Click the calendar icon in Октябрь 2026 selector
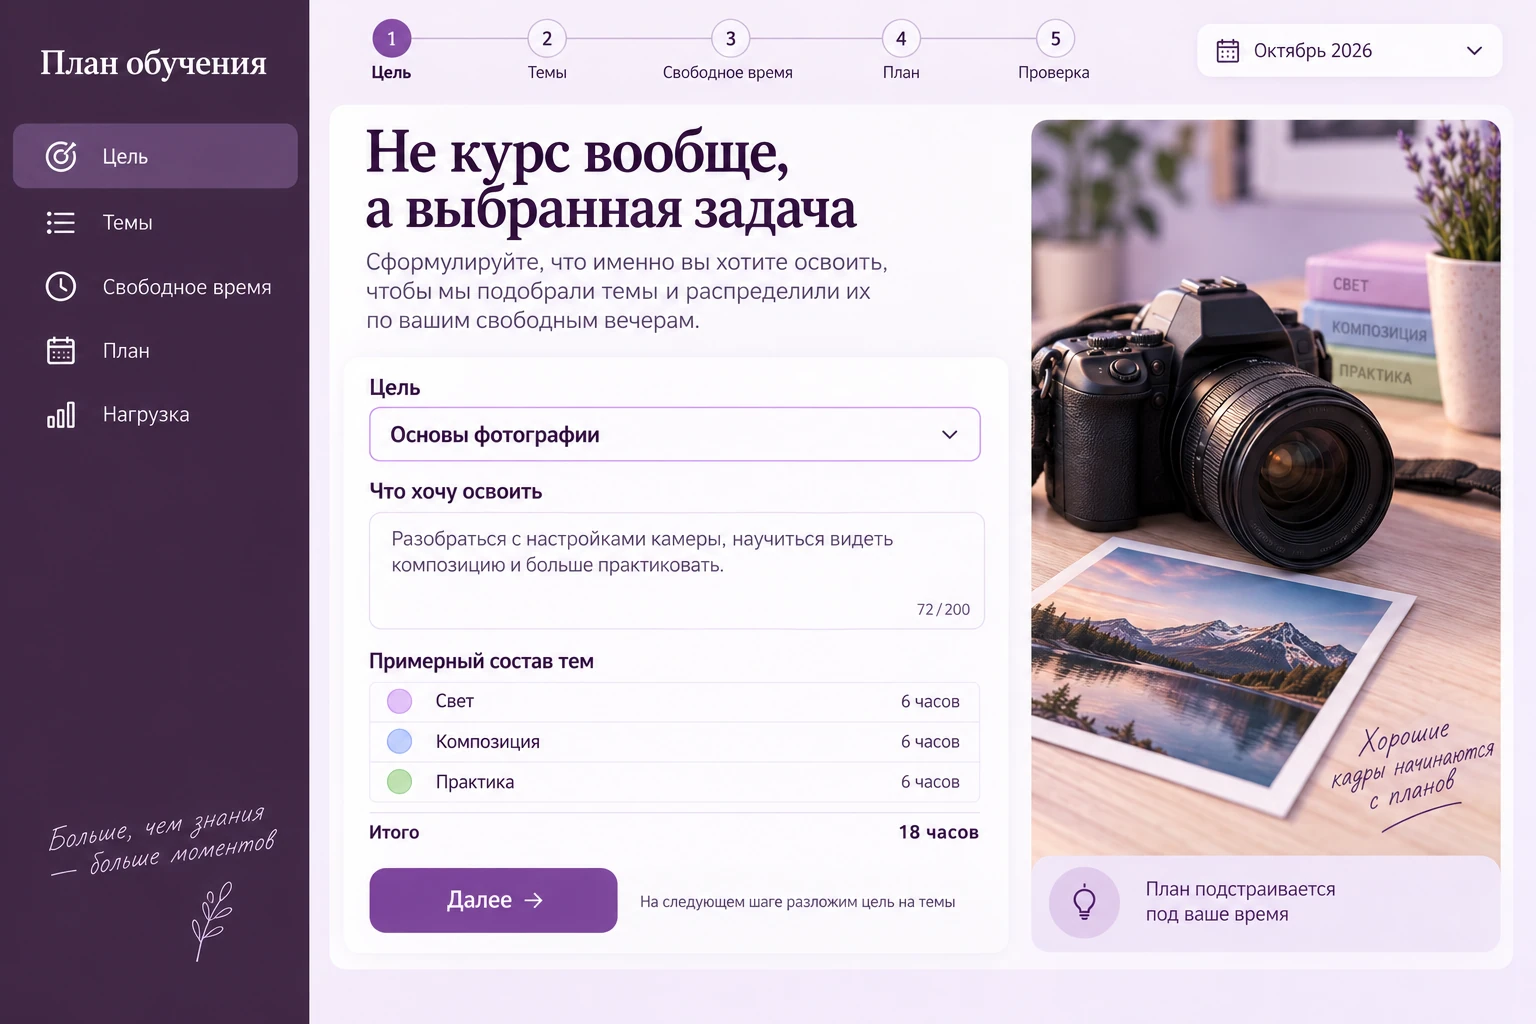Viewport: 1536px width, 1024px height. pos(1228,51)
